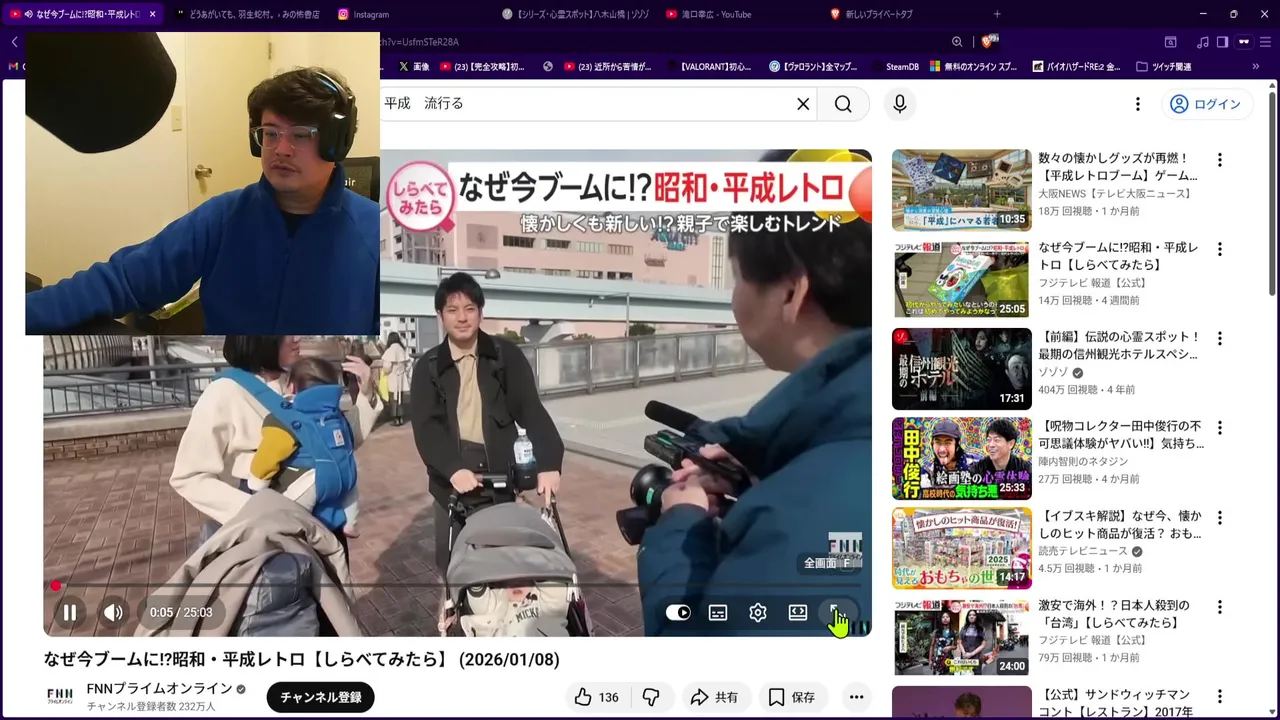Open the browser hamburger main menu
Image resolution: width=1280 pixels, height=720 pixels.
pos(1267,42)
